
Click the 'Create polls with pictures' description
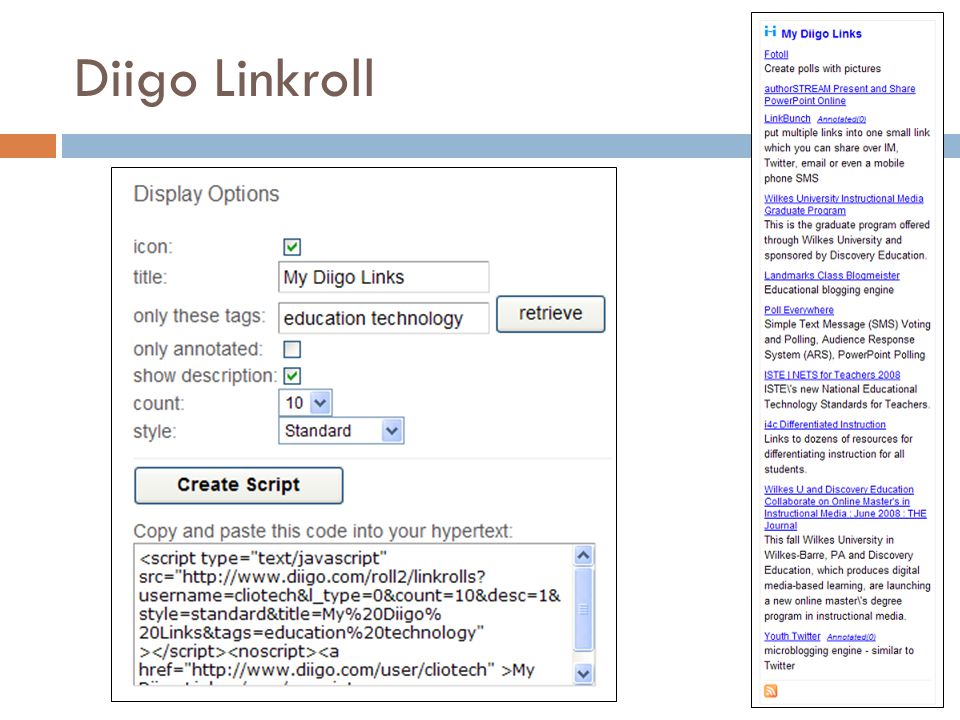pos(822,69)
